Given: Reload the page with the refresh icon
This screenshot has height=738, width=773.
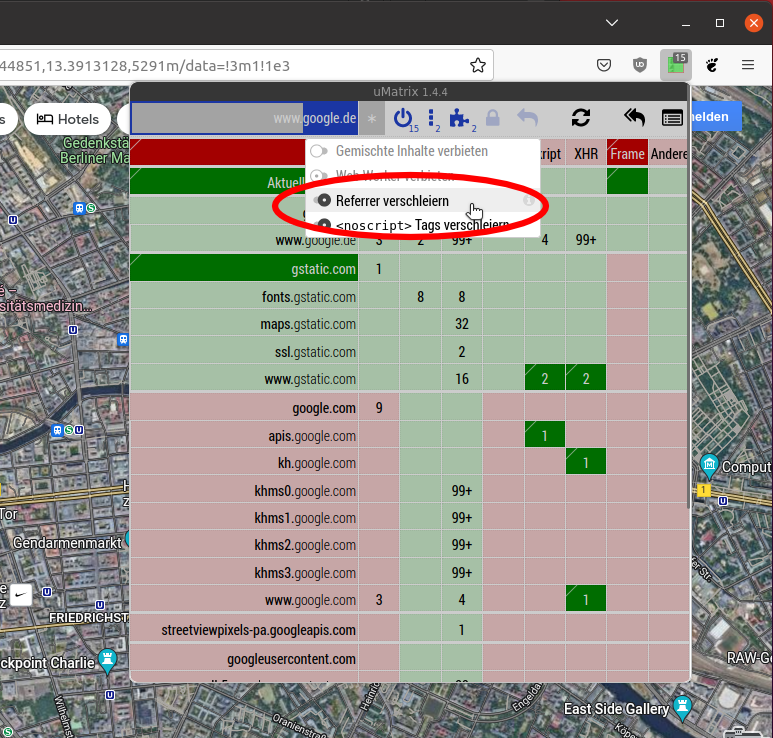Looking at the screenshot, I should (581, 118).
